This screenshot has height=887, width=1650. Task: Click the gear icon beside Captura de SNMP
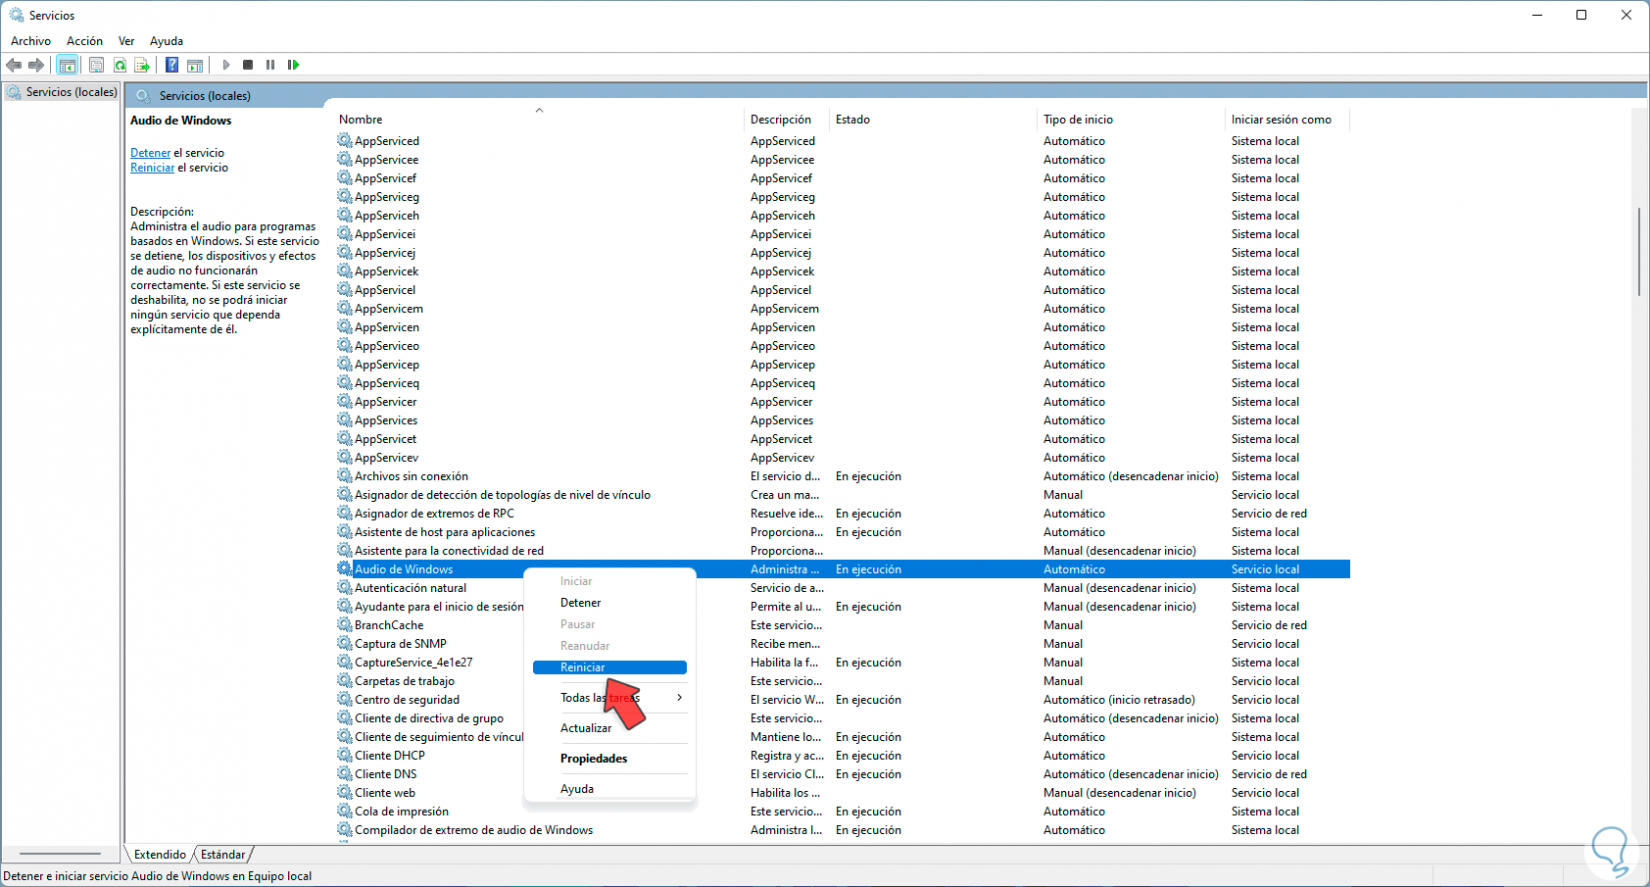pos(344,644)
